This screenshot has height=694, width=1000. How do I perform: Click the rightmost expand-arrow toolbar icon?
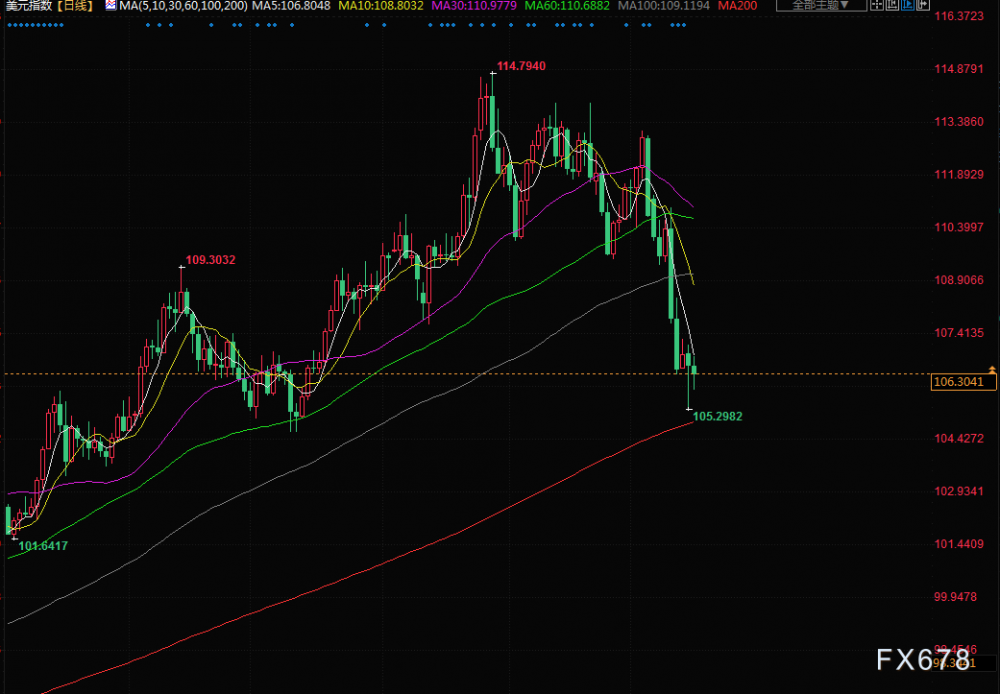pyautogui.click(x=923, y=5)
